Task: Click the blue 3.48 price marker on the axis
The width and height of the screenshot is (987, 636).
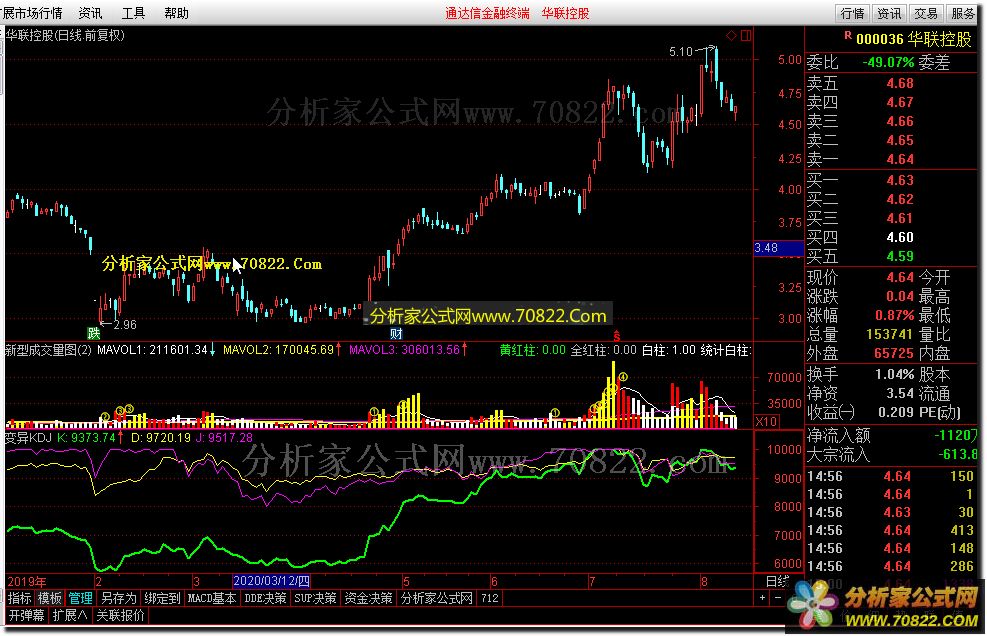Action: pyautogui.click(x=779, y=248)
